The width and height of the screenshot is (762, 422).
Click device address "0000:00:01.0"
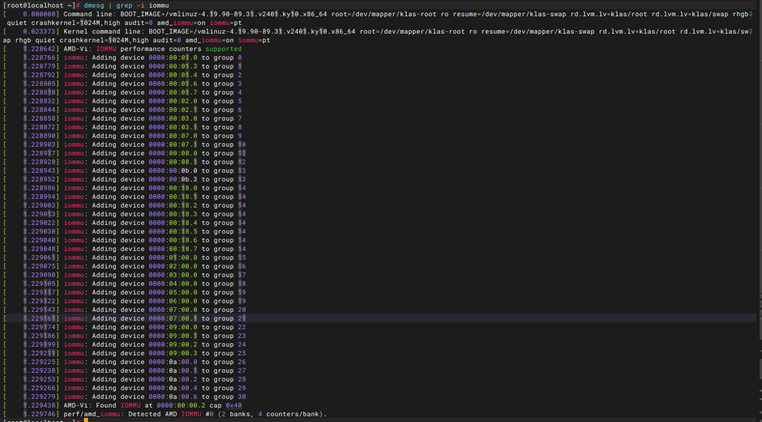click(x=173, y=58)
